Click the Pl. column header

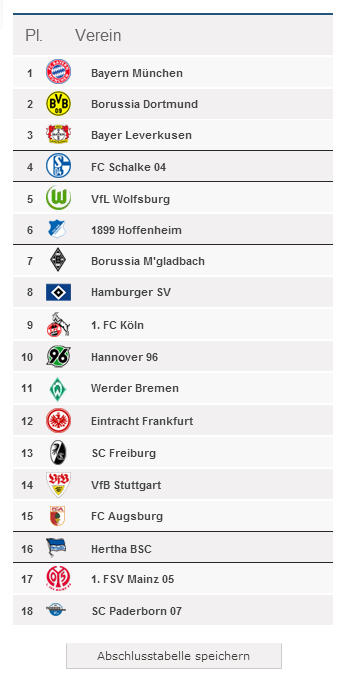tap(34, 35)
